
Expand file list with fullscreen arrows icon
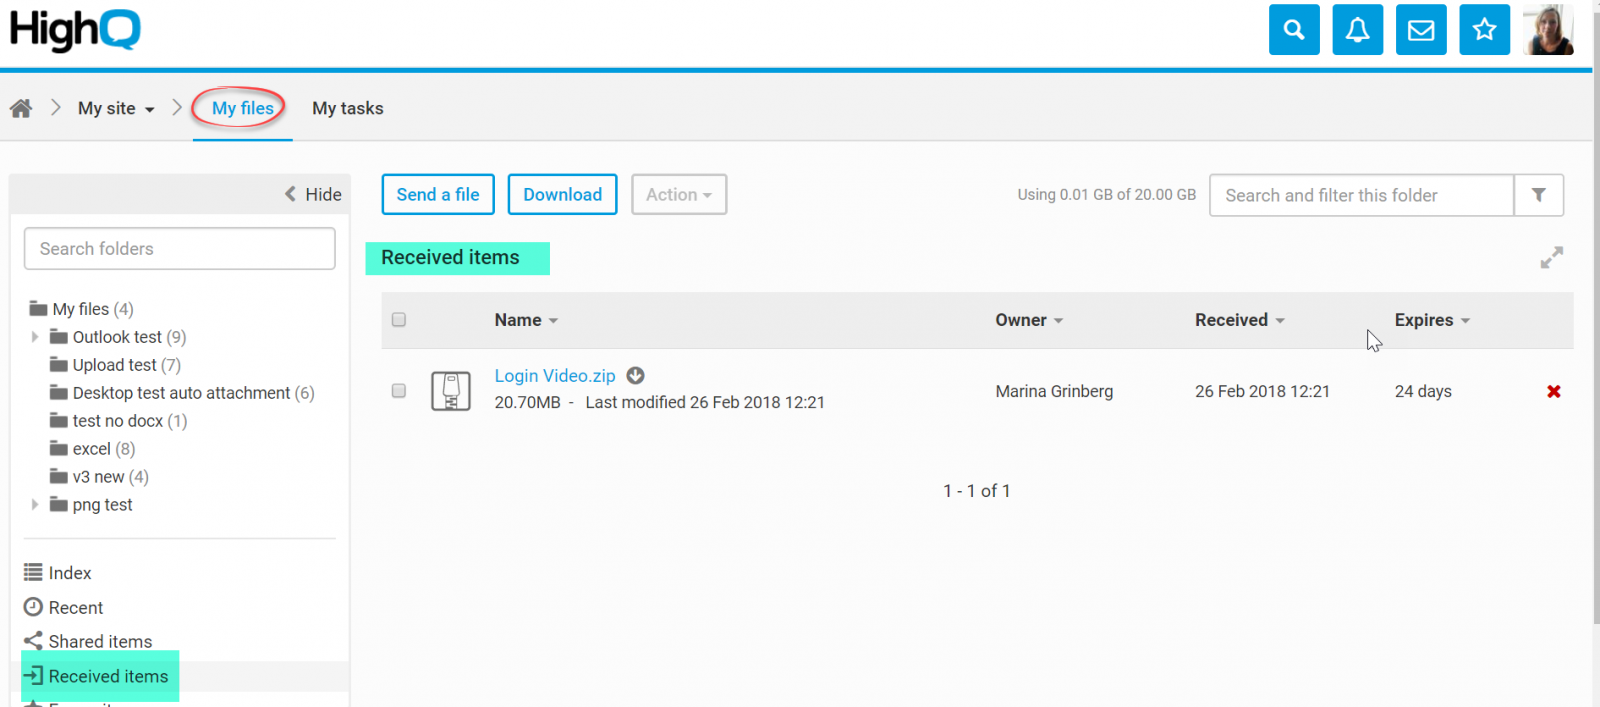1551,258
